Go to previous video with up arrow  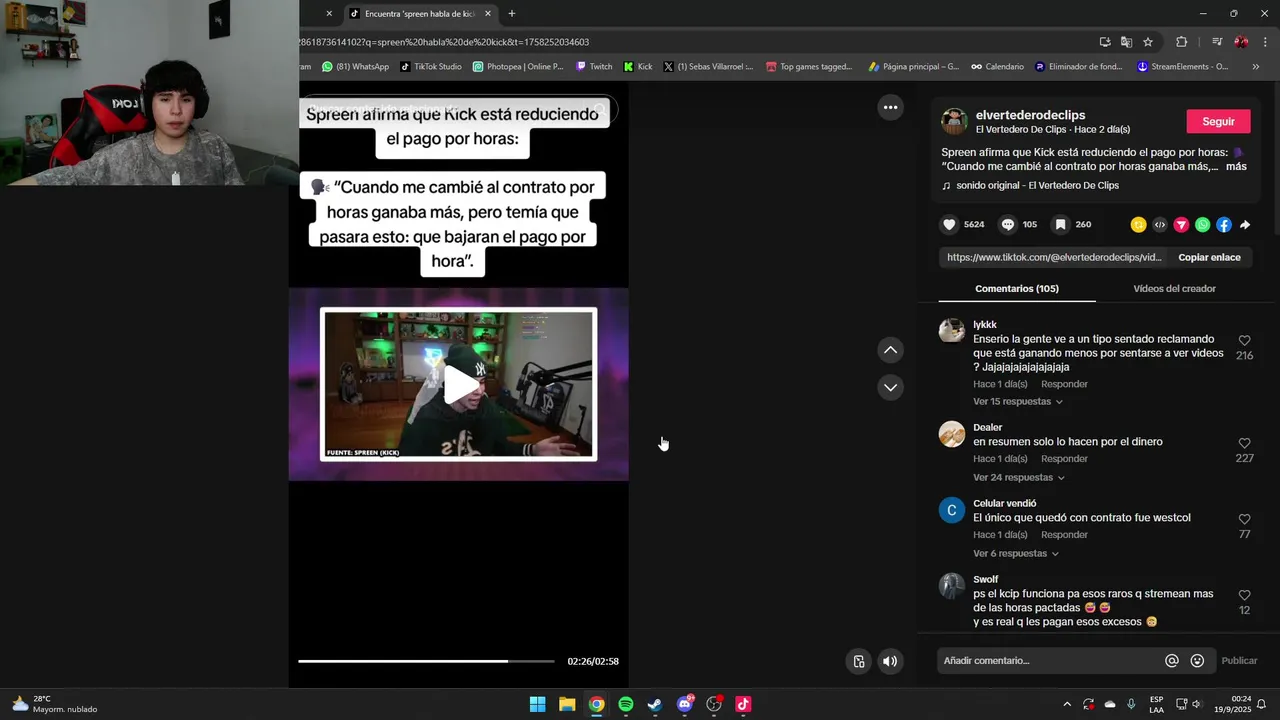(x=890, y=350)
